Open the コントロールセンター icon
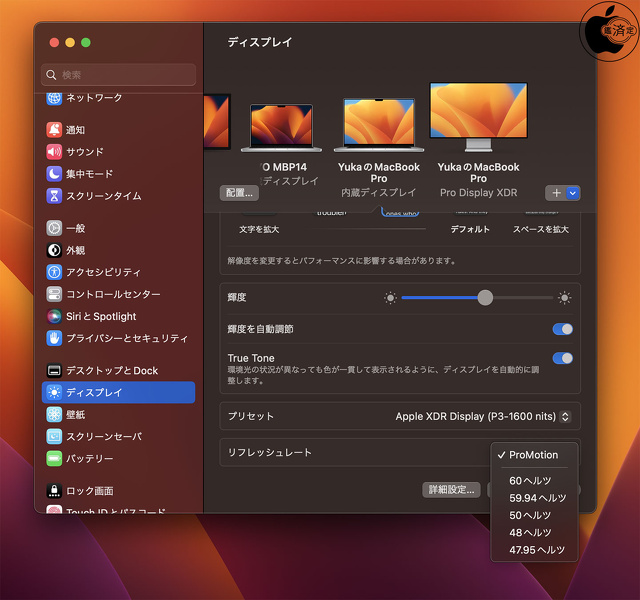This screenshot has height=600, width=640. coord(54,294)
